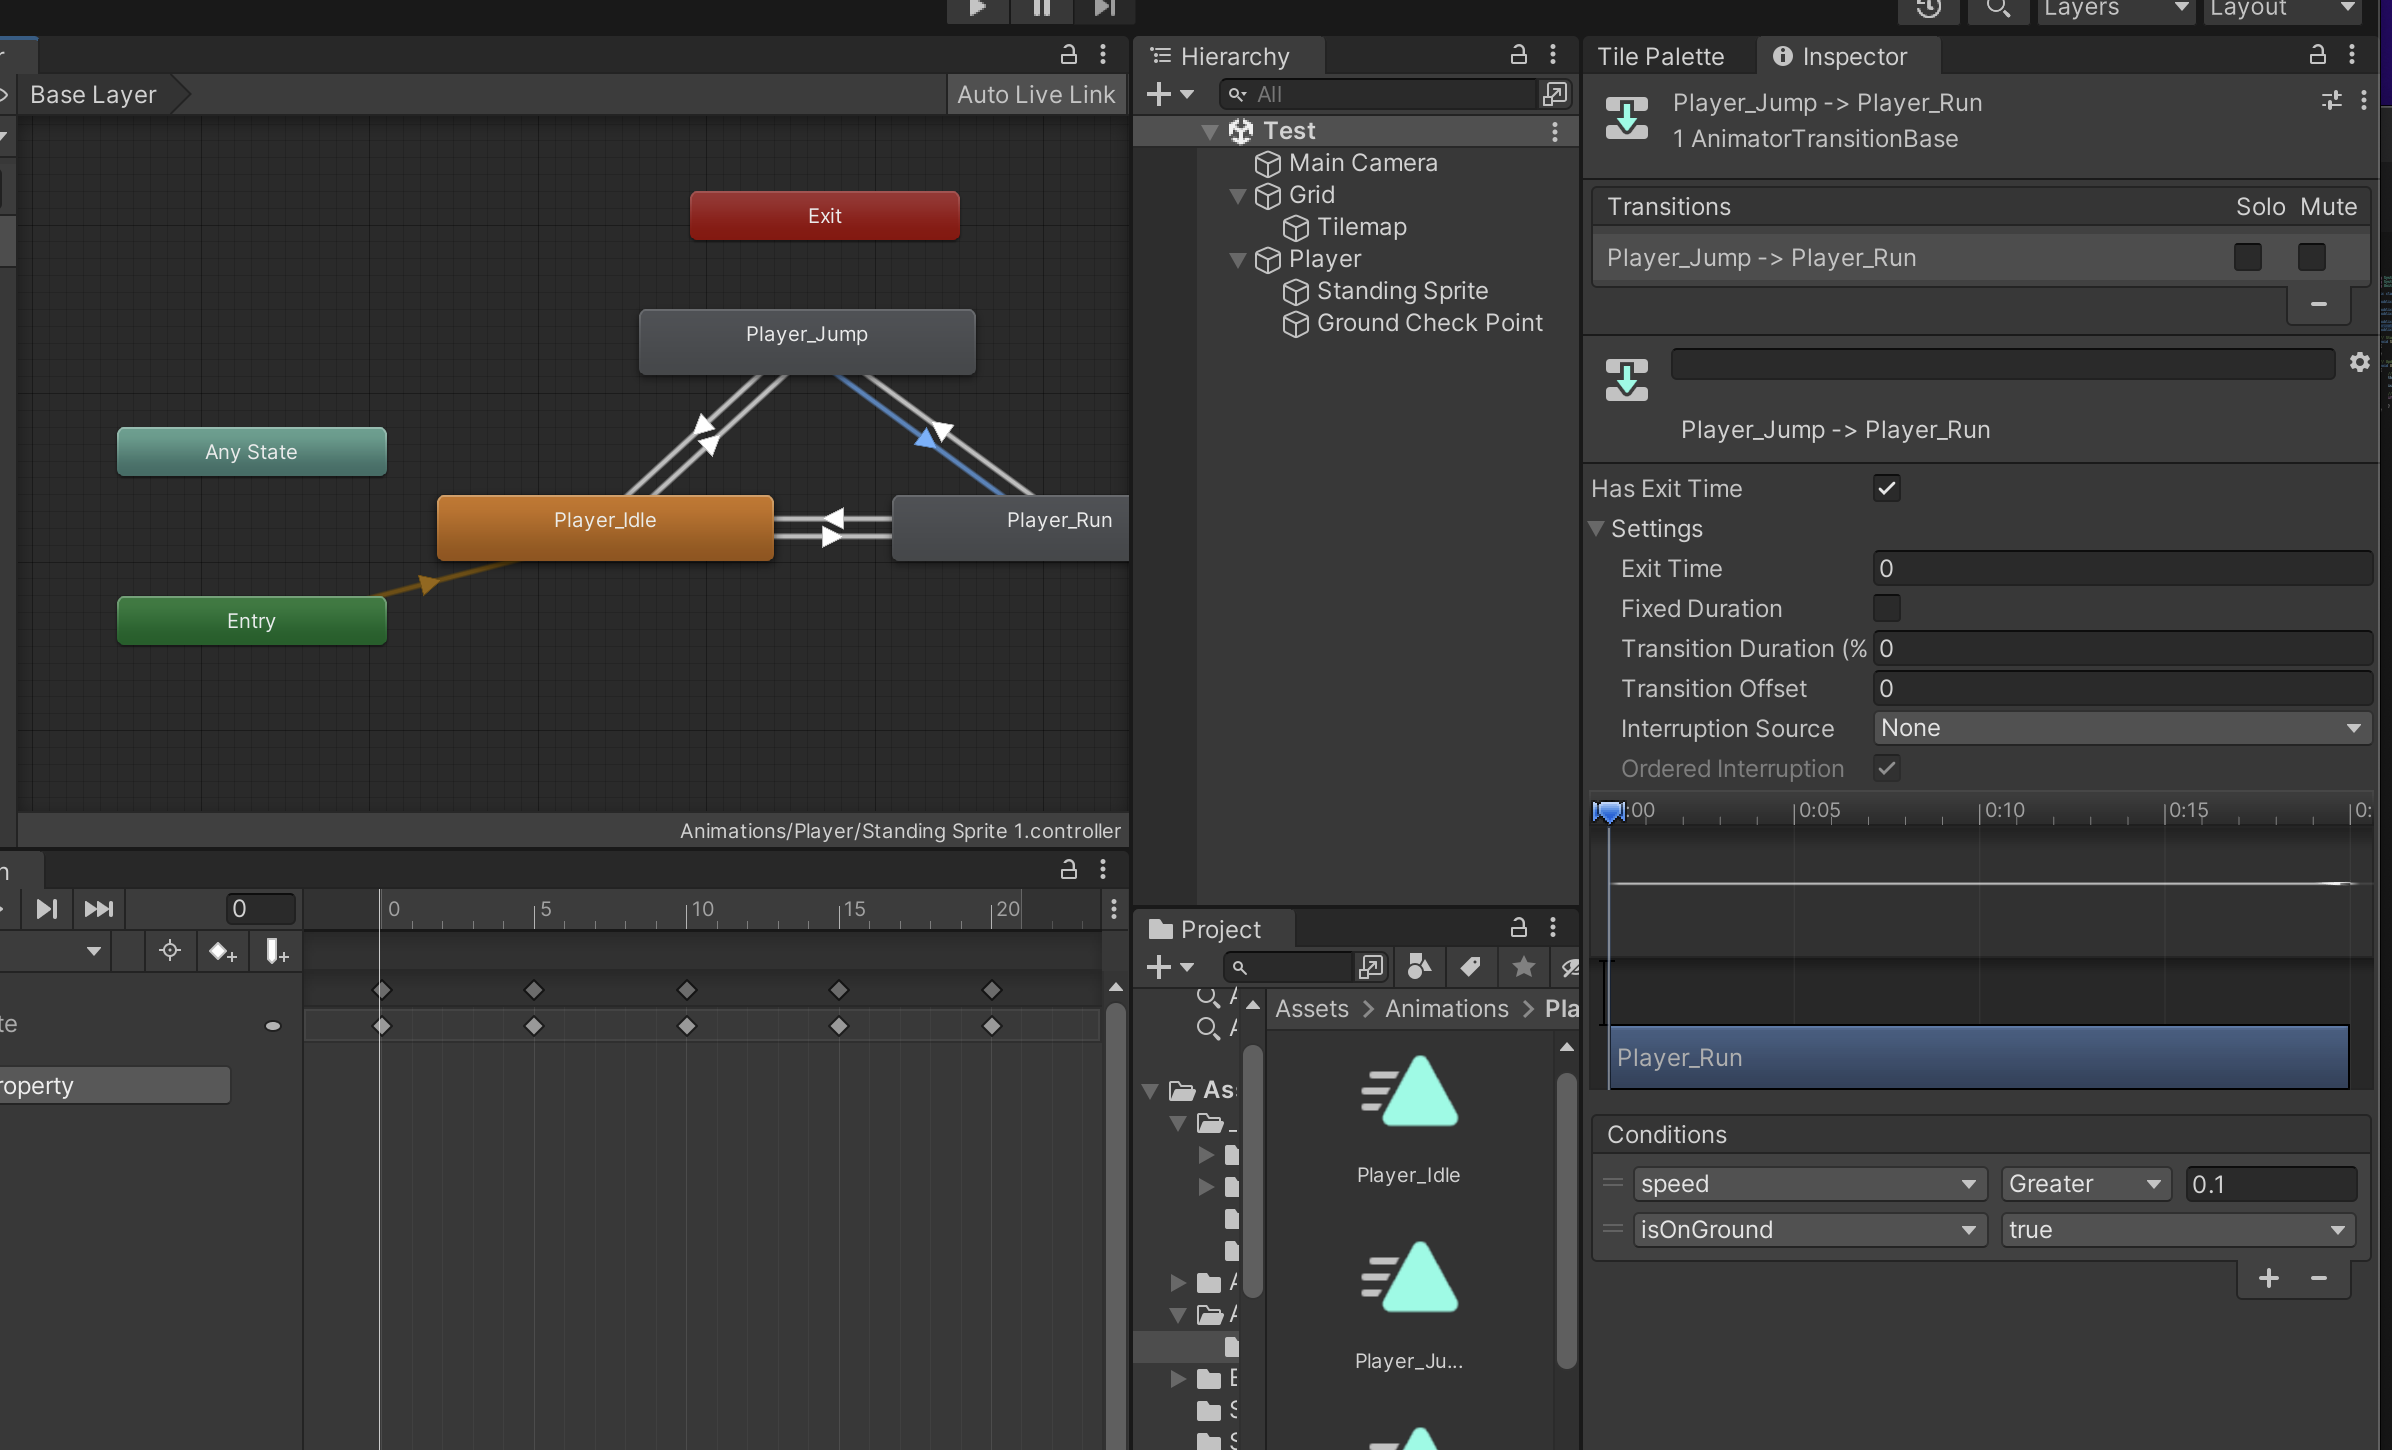Switch to the Tile Palette tab
The height and width of the screenshot is (1450, 2392).
point(1660,56)
